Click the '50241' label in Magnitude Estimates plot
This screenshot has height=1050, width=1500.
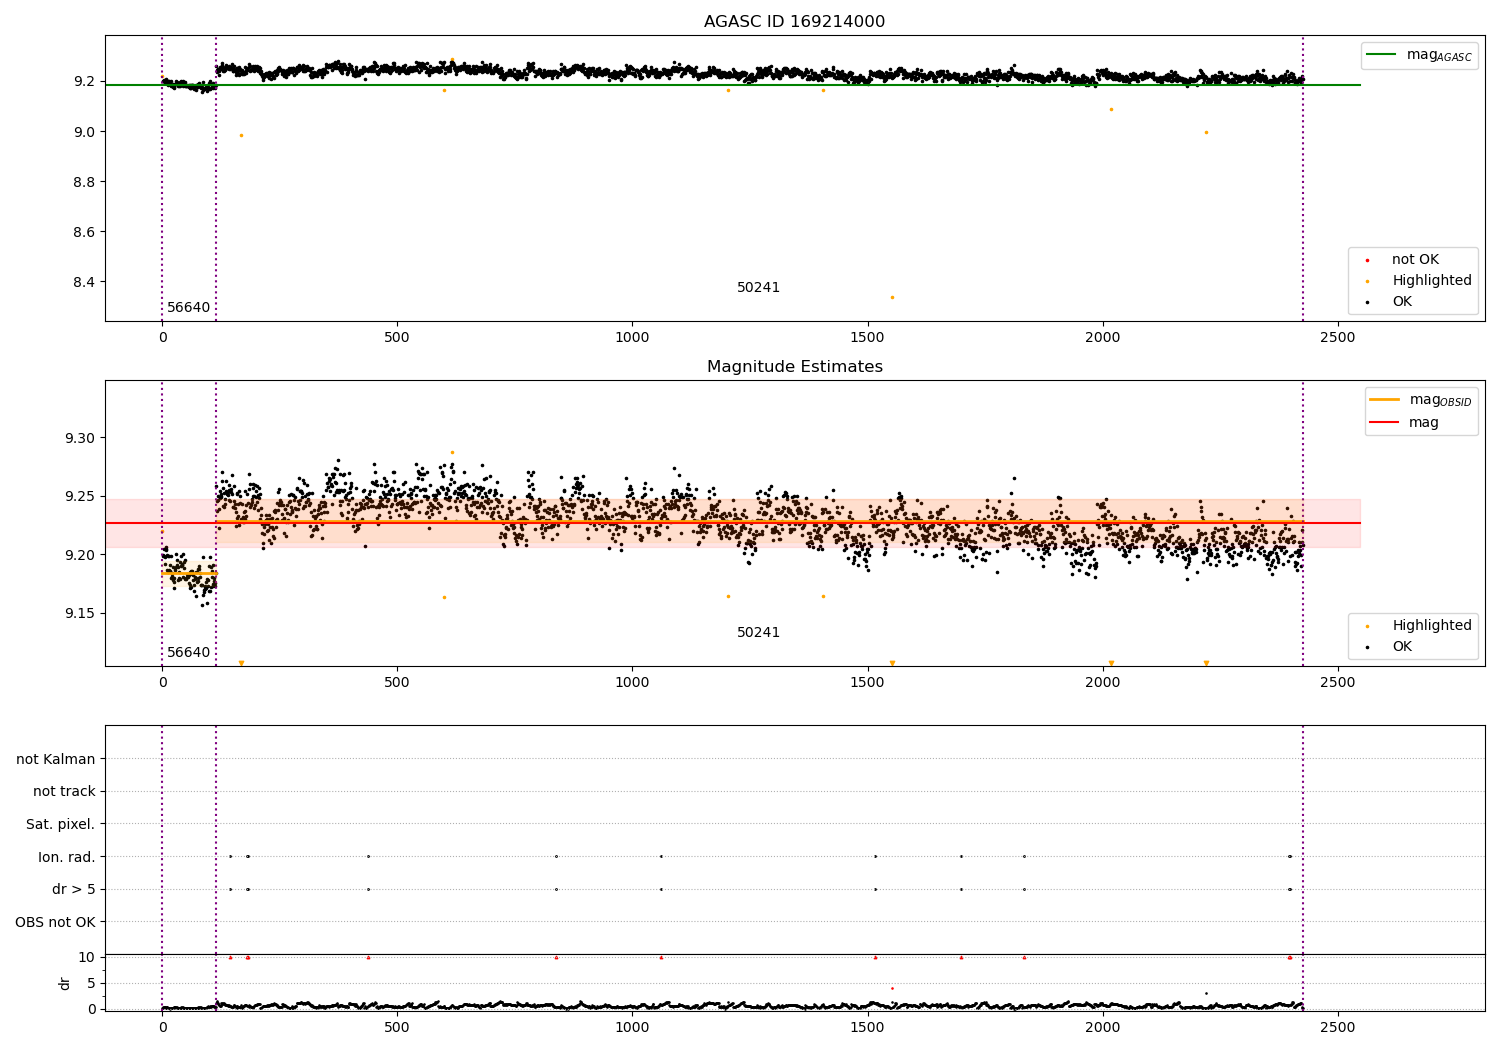point(758,633)
